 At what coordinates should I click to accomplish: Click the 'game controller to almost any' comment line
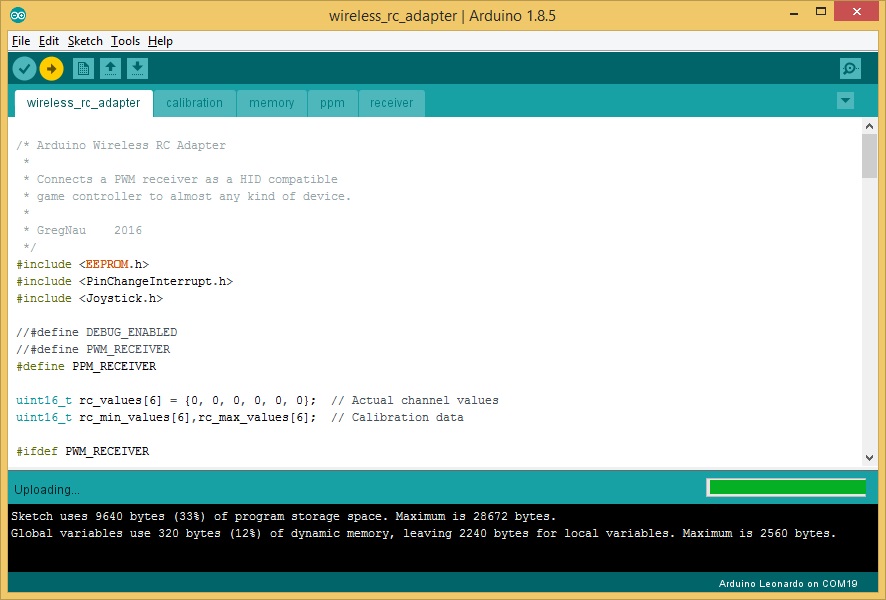[187, 196]
